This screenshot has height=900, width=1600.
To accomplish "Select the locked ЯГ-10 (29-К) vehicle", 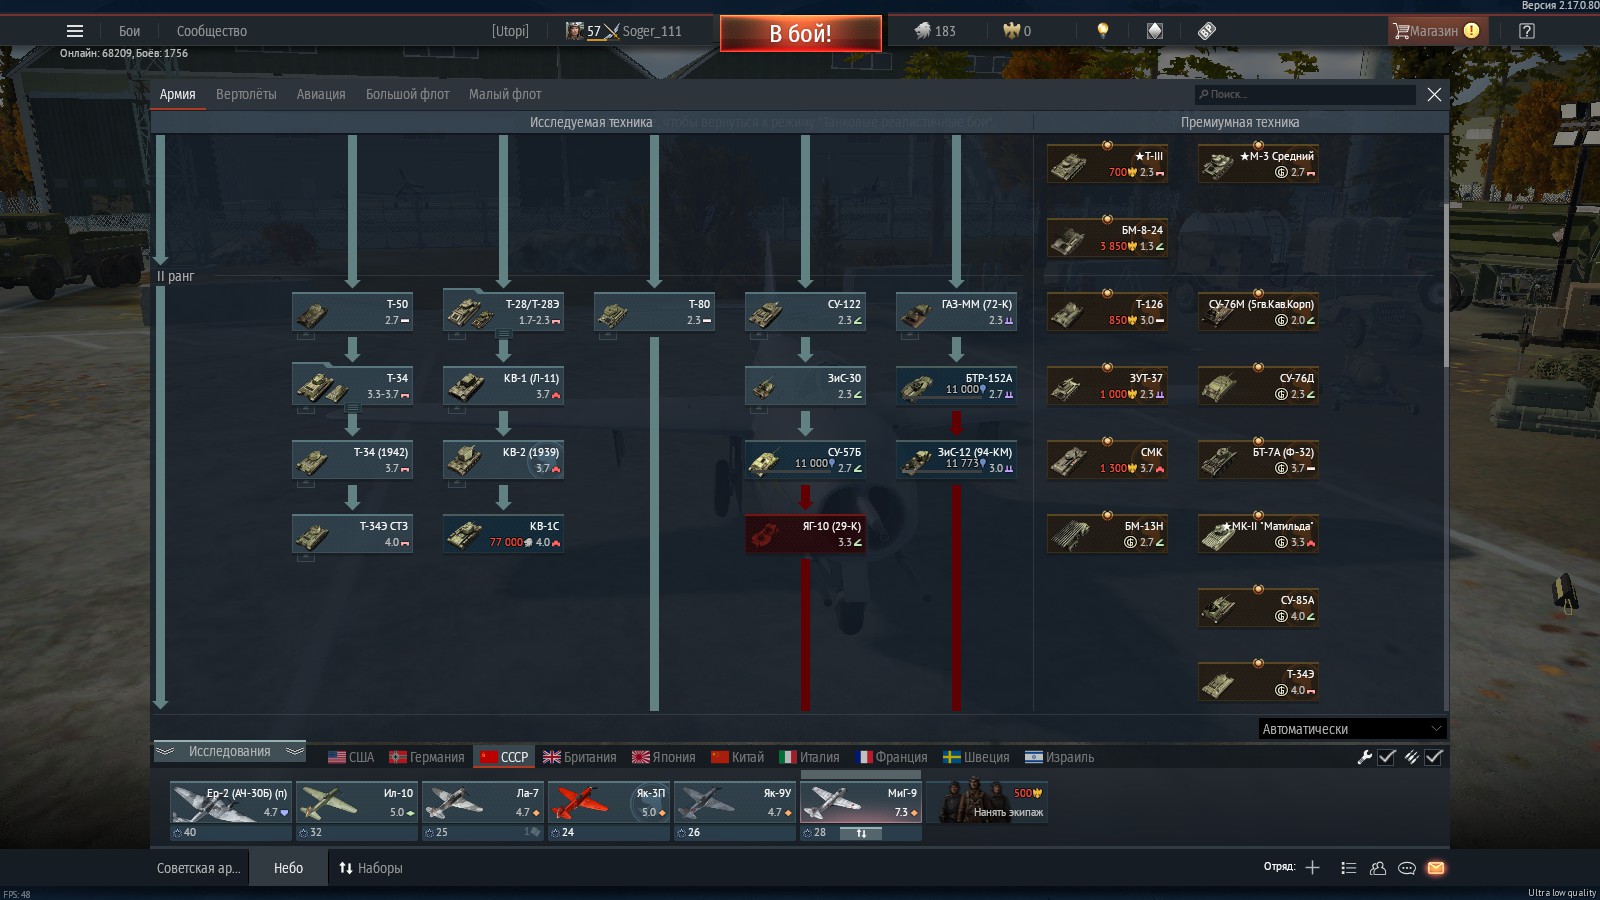I will pos(805,534).
